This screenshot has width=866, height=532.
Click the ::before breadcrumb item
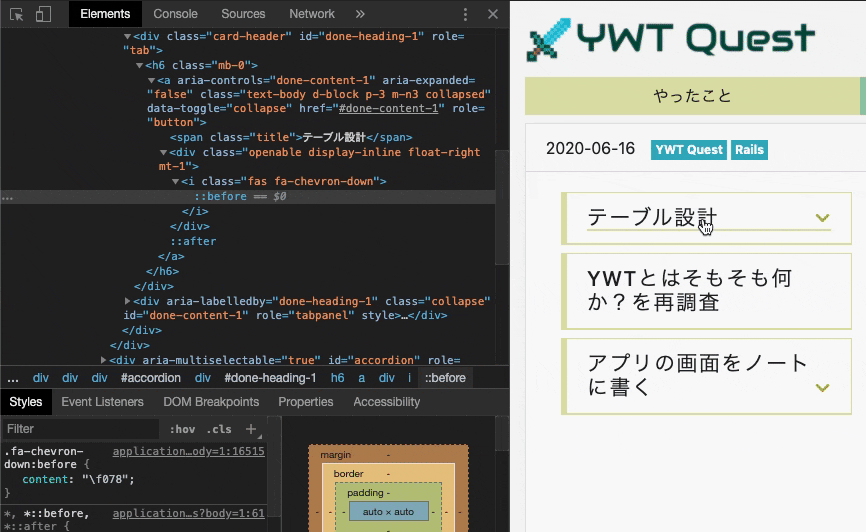445,378
